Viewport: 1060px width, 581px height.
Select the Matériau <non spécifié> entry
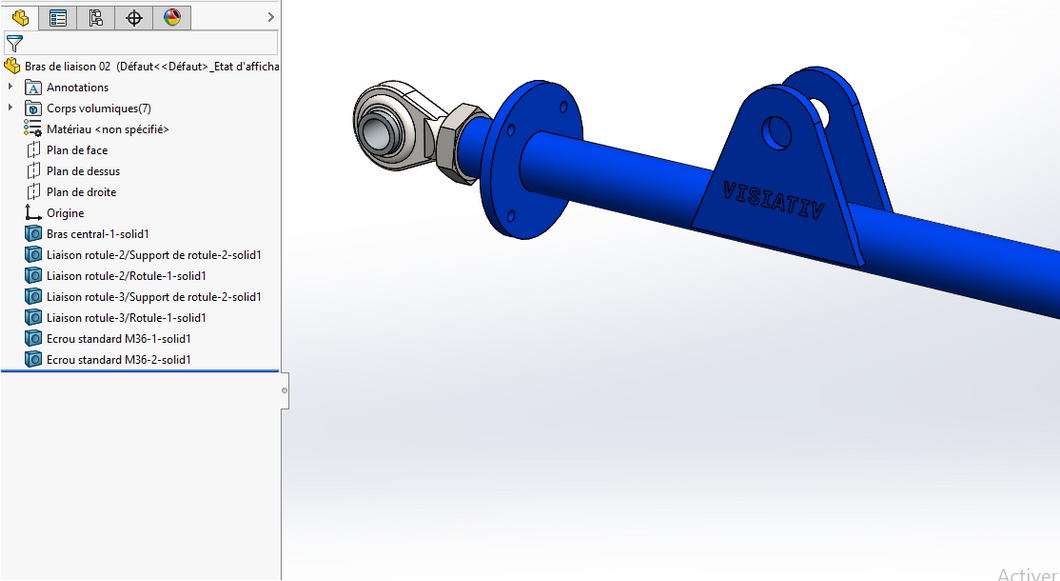[107, 129]
